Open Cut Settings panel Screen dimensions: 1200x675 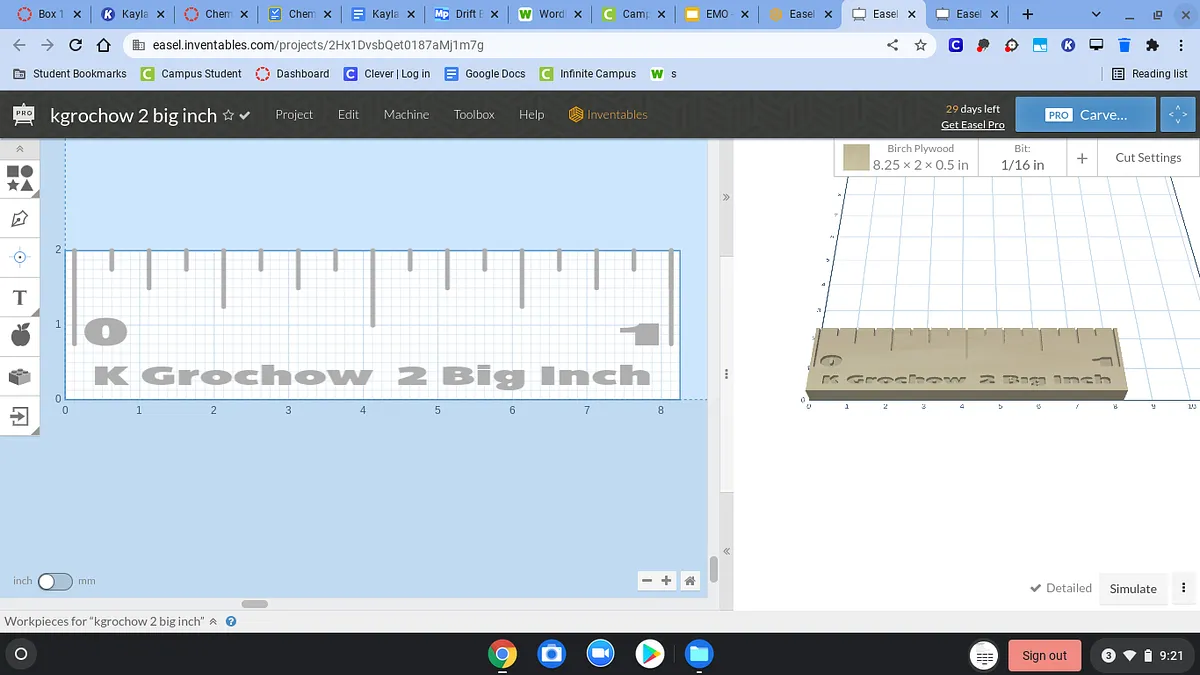point(1148,157)
